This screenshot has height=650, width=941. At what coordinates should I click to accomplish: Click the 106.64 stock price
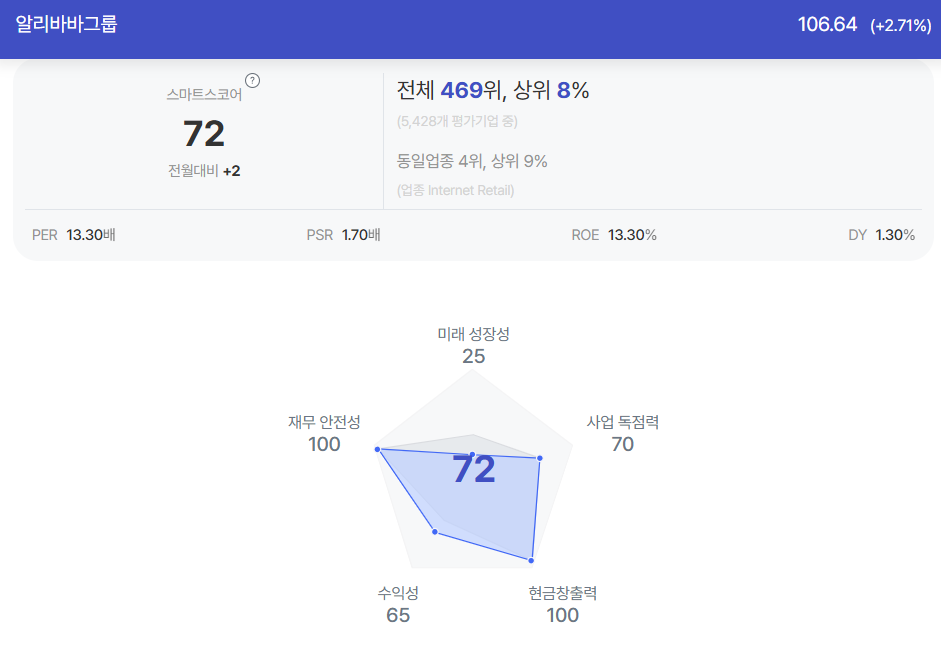[827, 24]
